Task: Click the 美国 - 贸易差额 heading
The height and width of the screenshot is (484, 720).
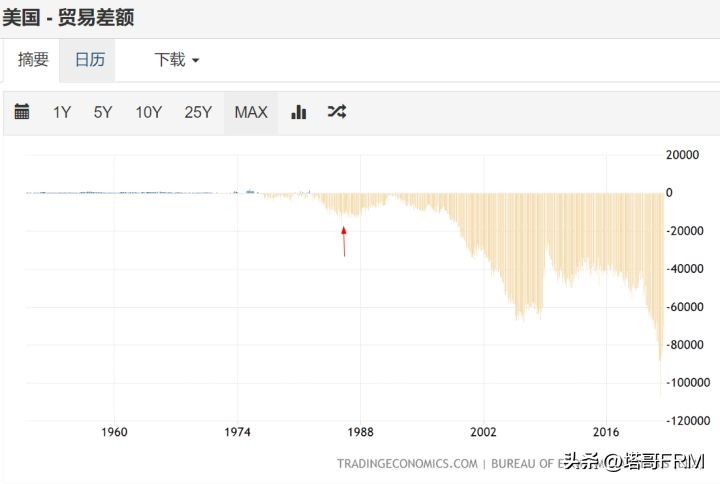Action: tap(68, 18)
